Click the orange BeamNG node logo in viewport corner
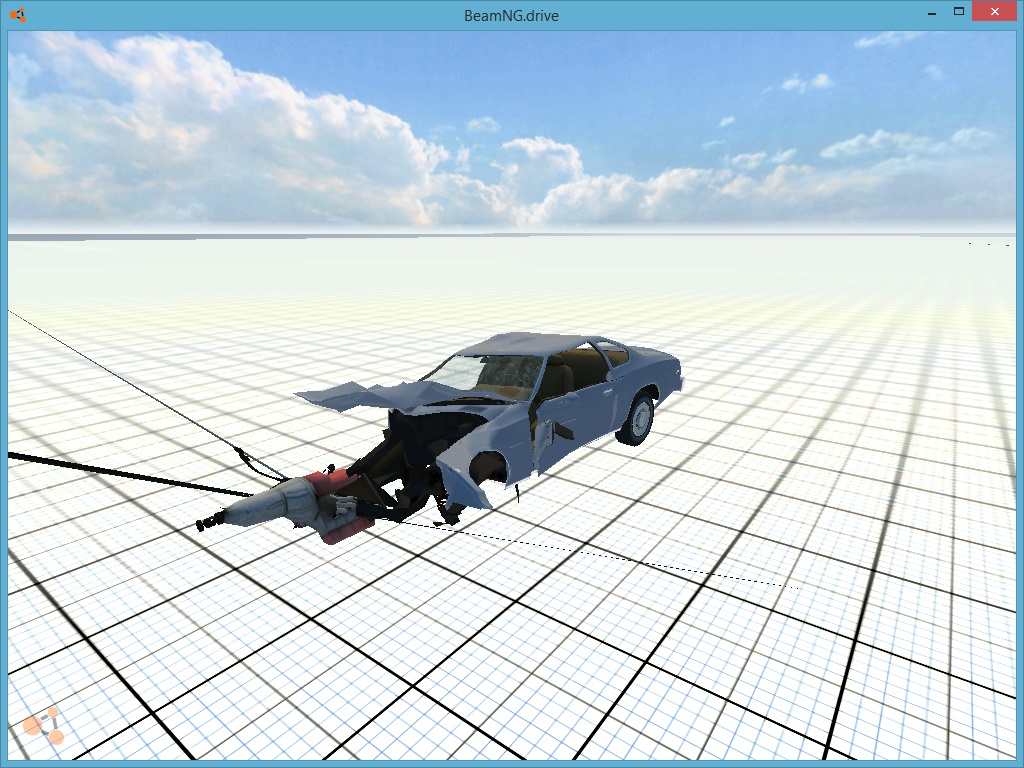The image size is (1024, 768). coord(43,726)
